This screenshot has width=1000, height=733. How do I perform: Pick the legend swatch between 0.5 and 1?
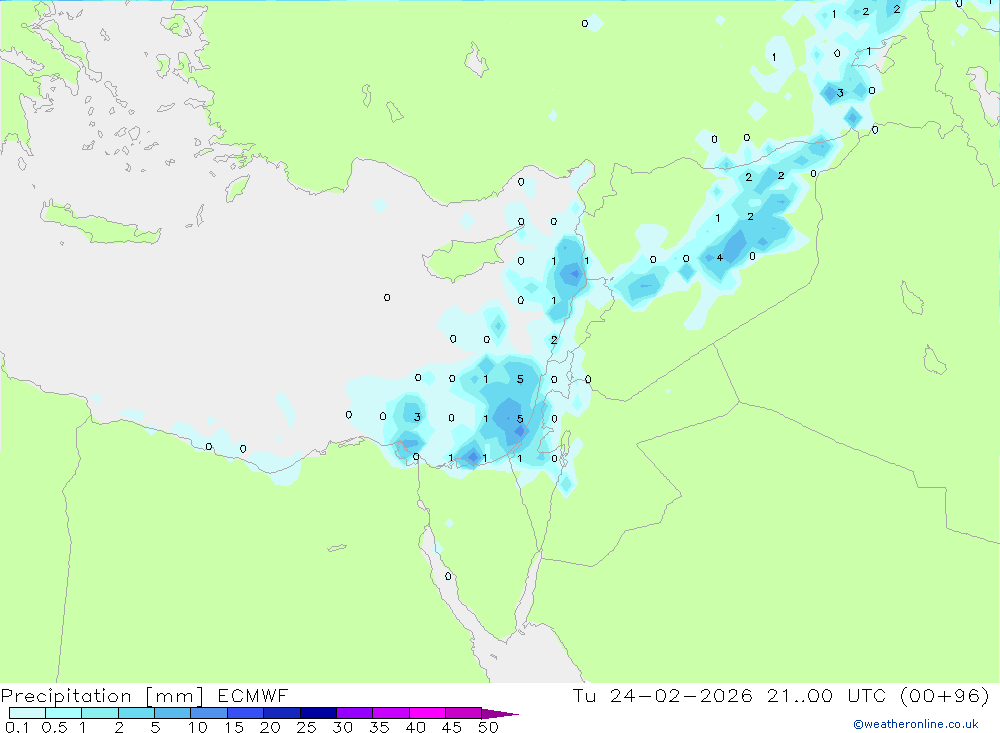click(64, 713)
